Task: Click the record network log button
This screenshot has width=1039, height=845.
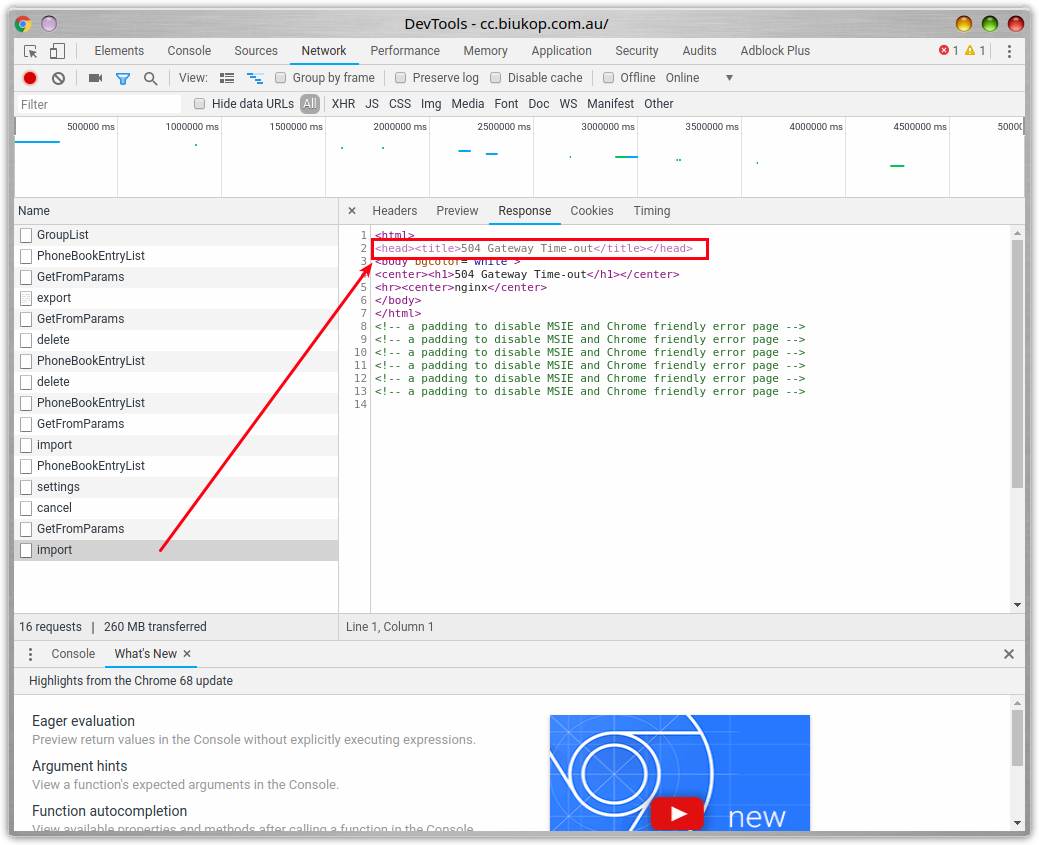Action: [x=30, y=78]
